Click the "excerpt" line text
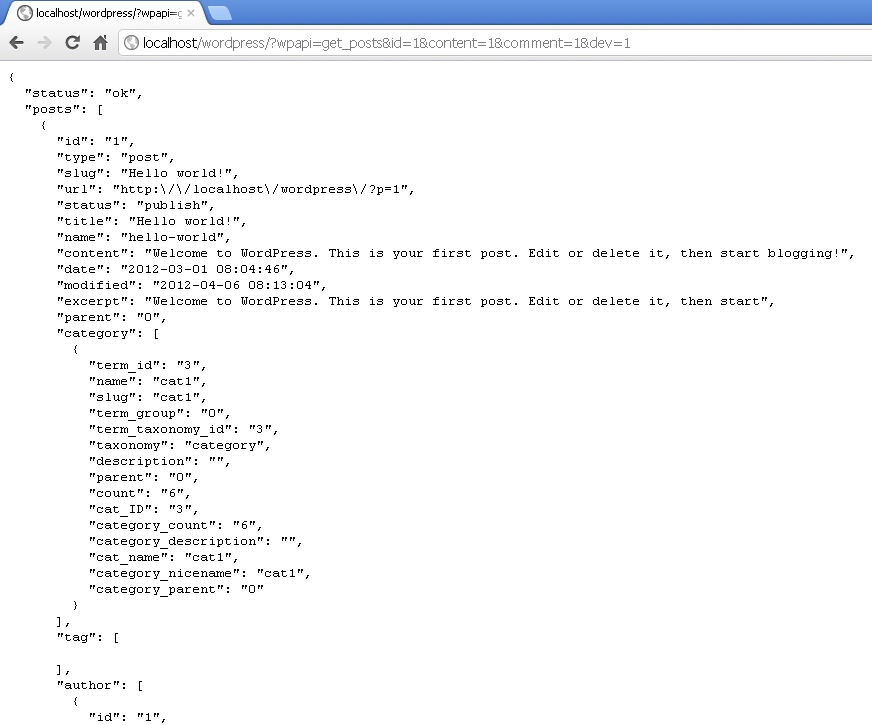The height and width of the screenshot is (725, 872). point(415,301)
